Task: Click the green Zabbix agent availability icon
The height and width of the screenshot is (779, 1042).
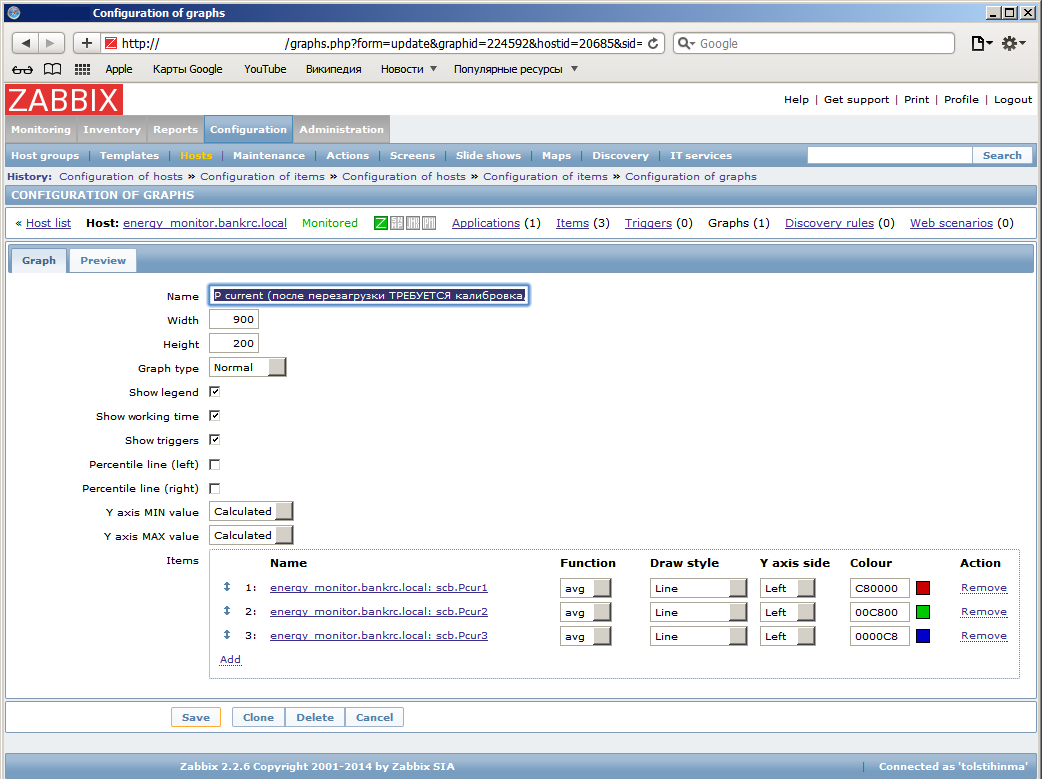Action: [x=381, y=223]
